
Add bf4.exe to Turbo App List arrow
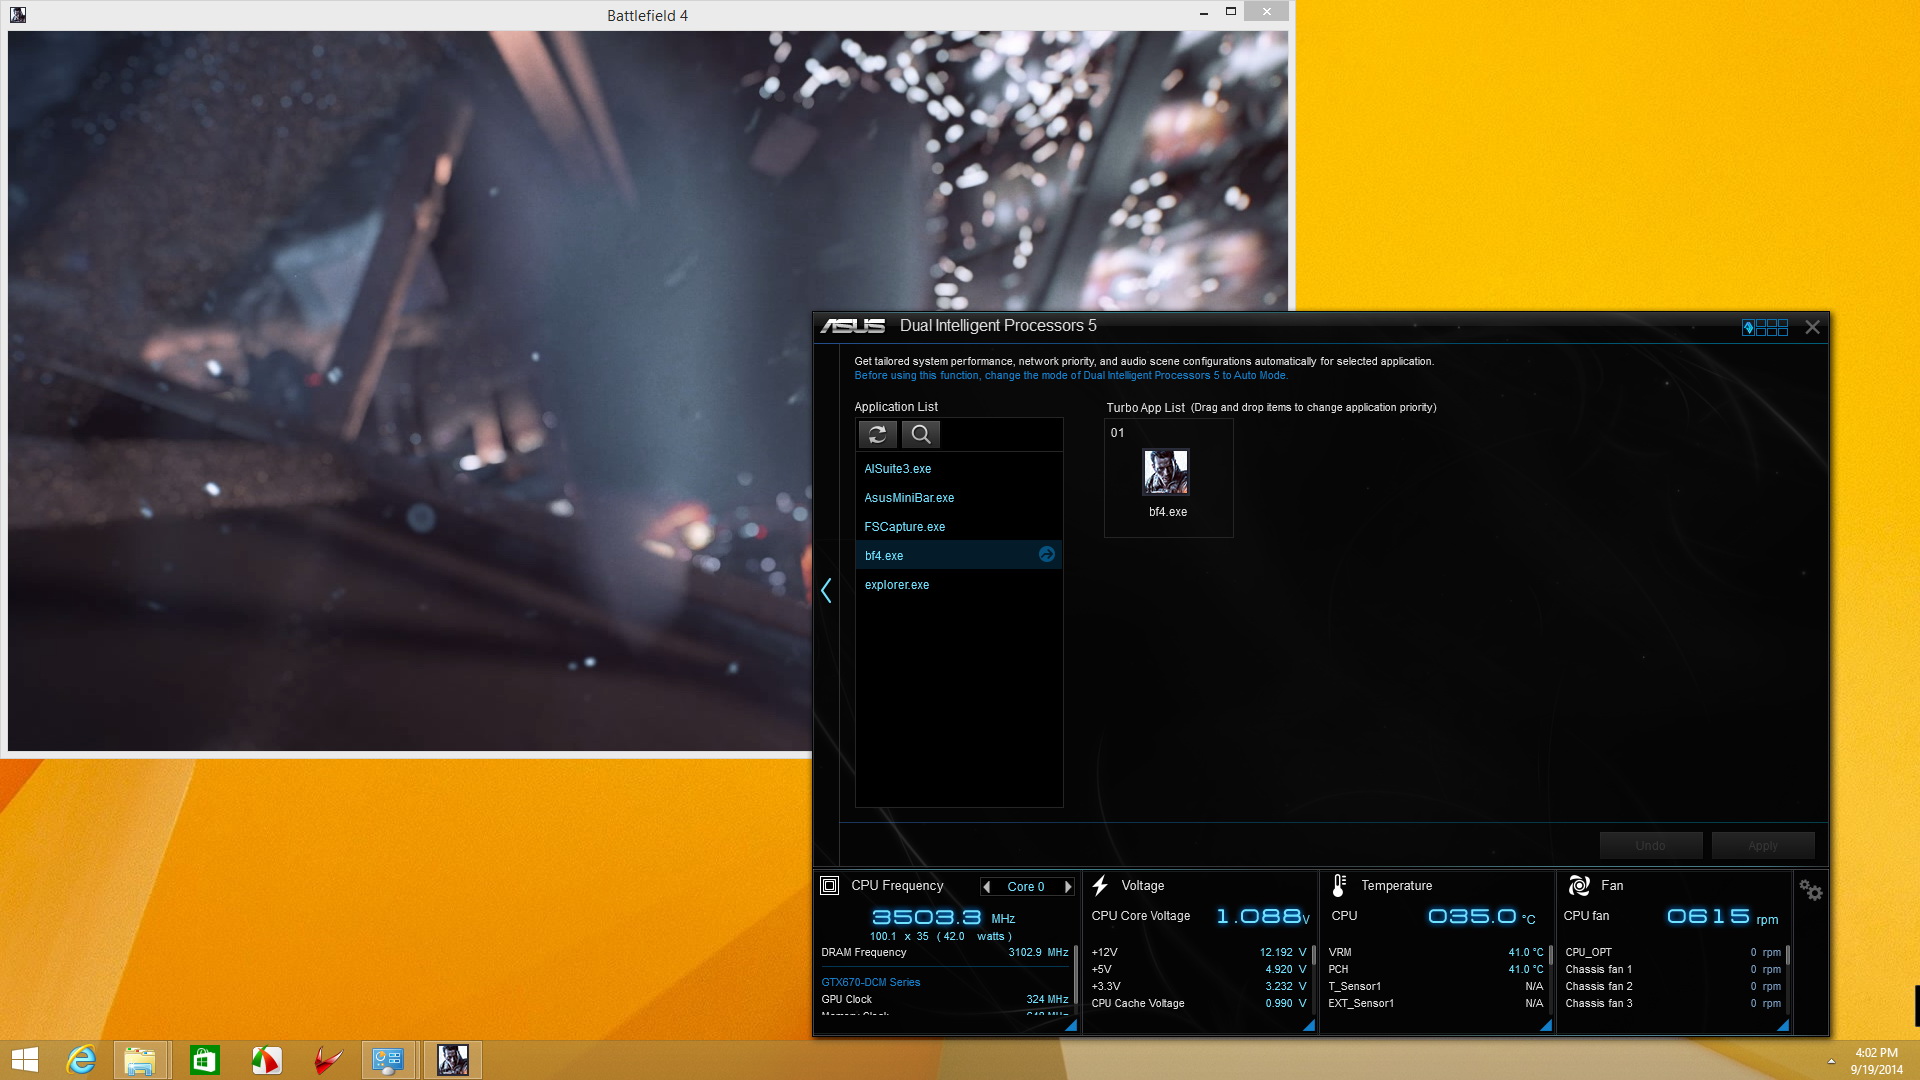1046,555
